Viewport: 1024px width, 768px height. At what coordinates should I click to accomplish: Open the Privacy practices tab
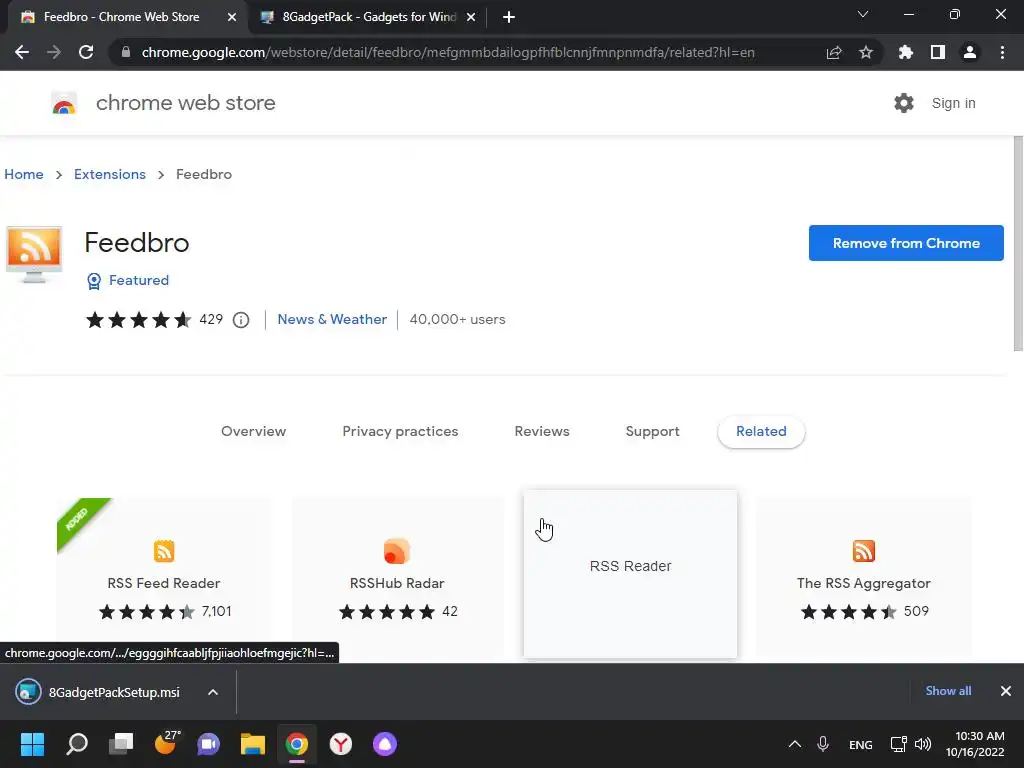[400, 431]
